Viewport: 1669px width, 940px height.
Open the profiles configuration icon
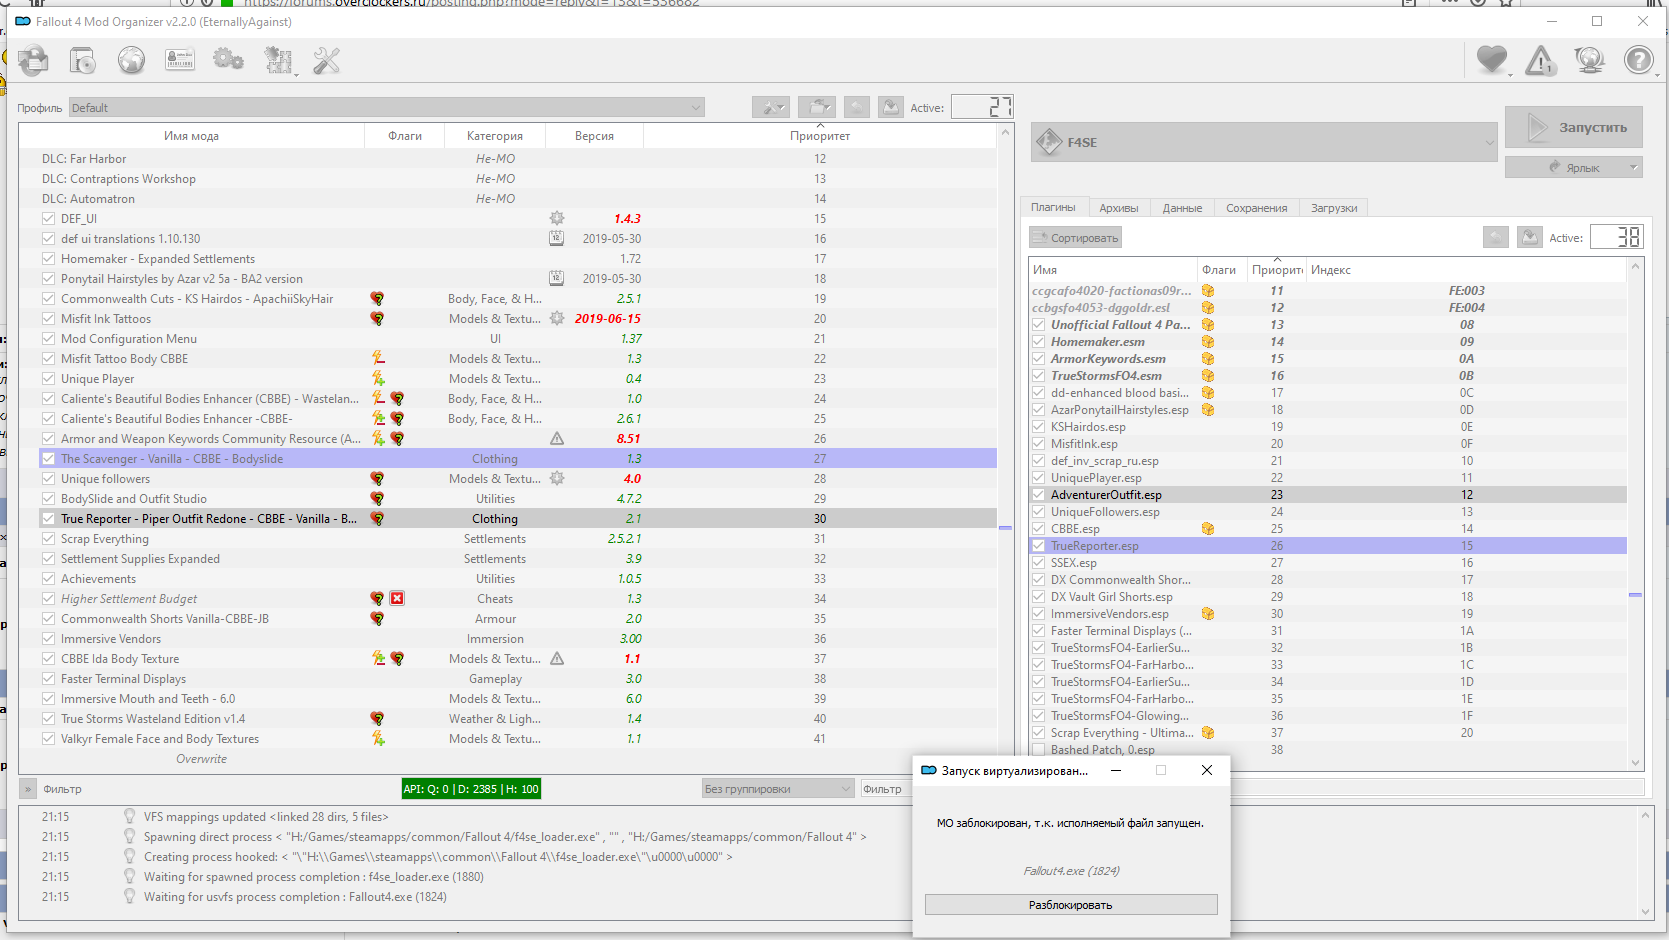[x=180, y=61]
